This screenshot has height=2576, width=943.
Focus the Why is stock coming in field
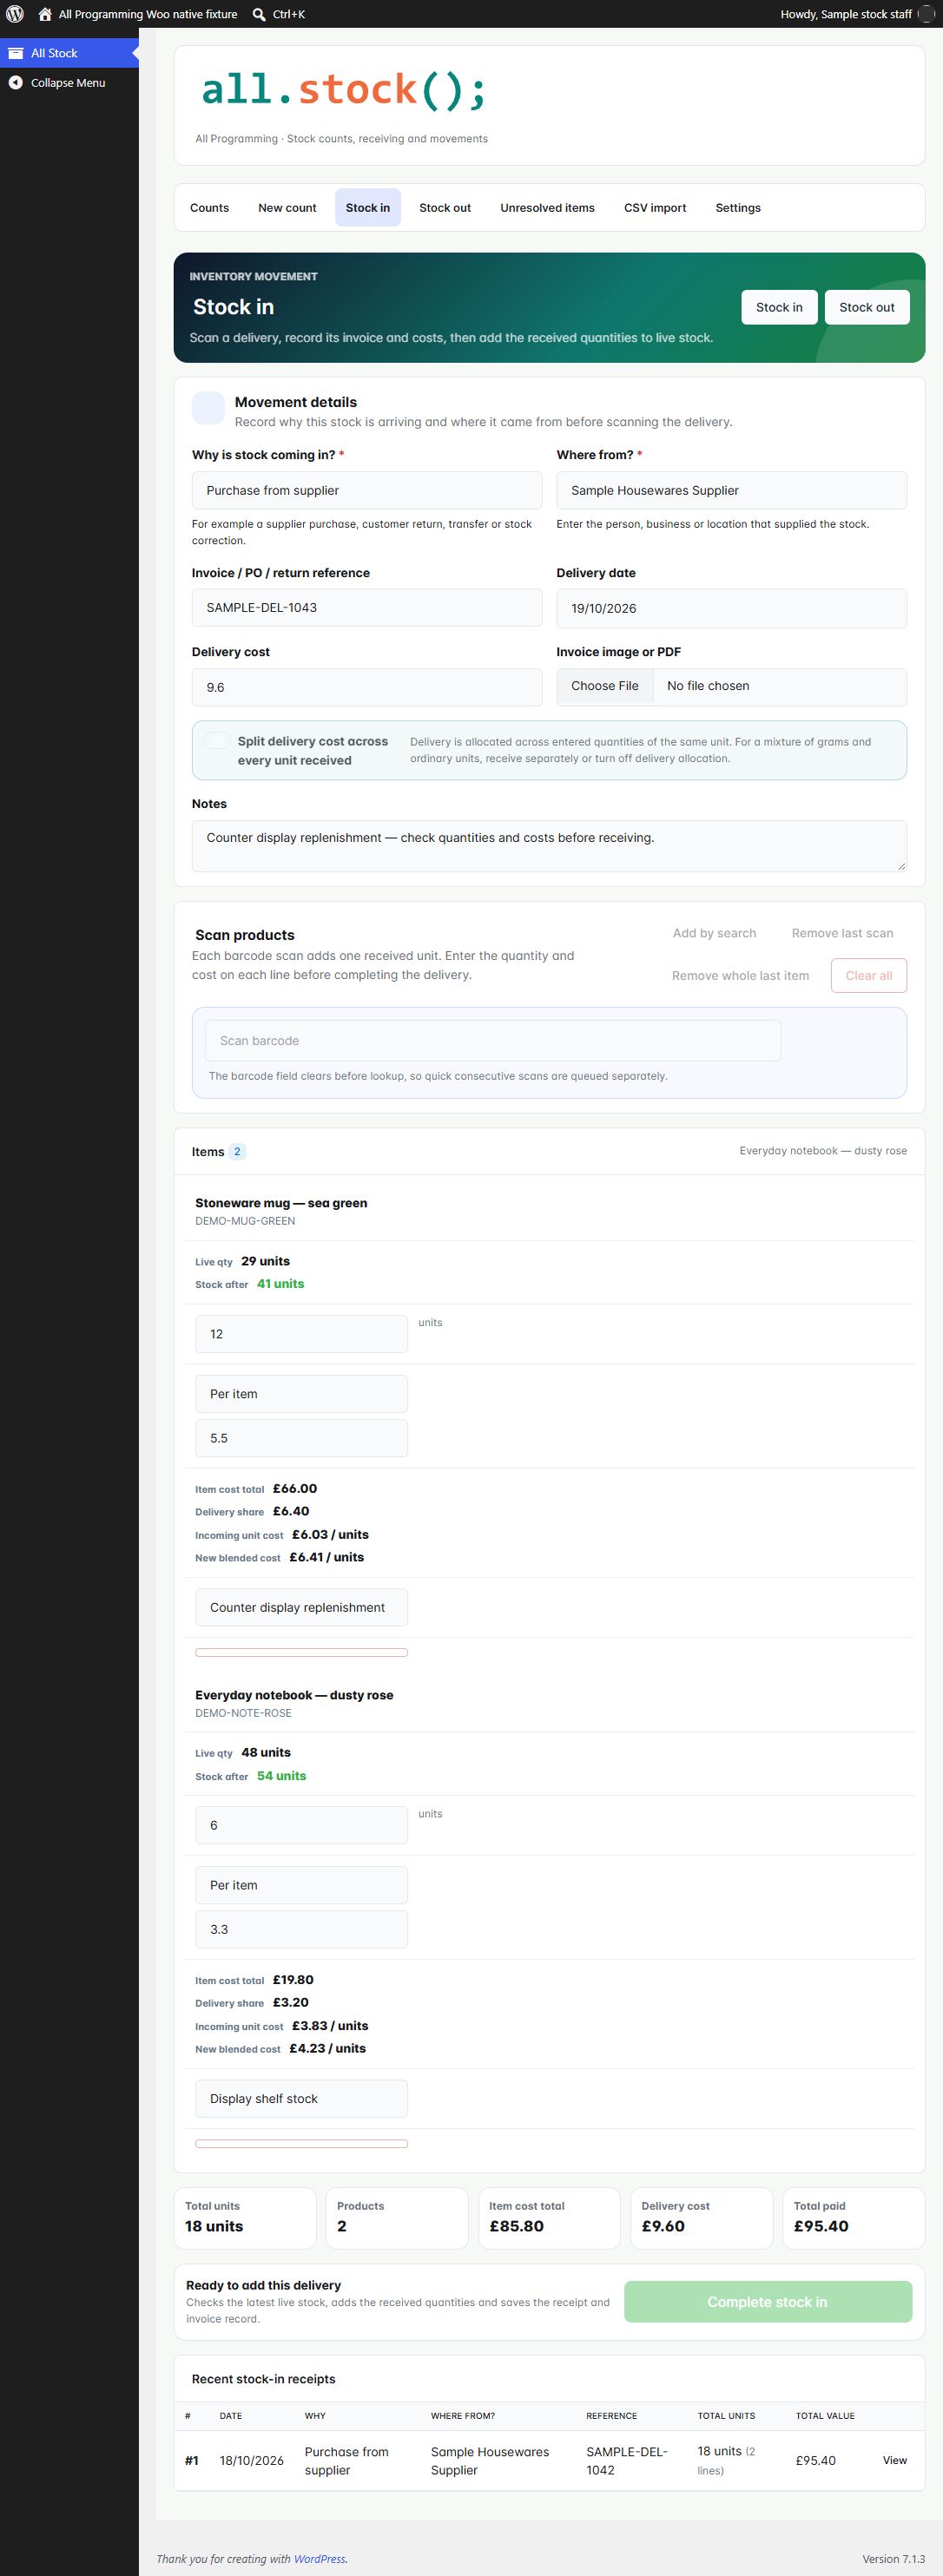tap(367, 491)
